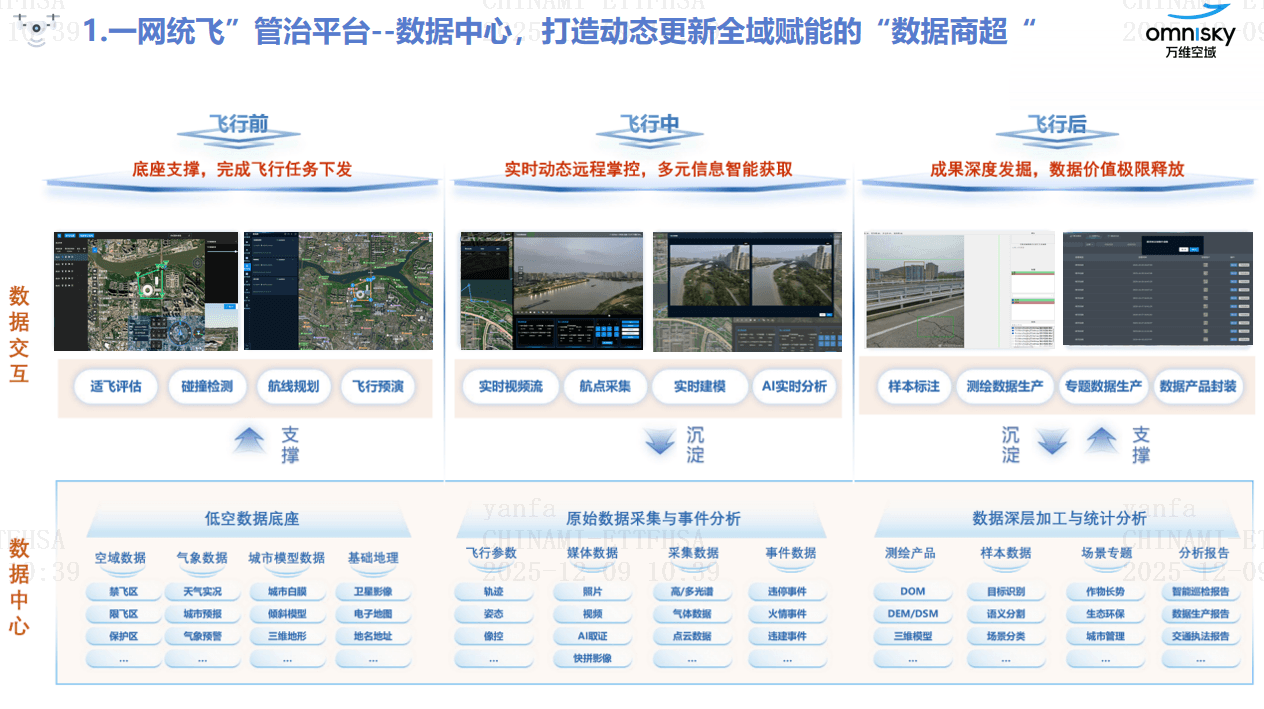Click the 低空数据底座 section heading
This screenshot has height=709, width=1264.
(x=252, y=519)
